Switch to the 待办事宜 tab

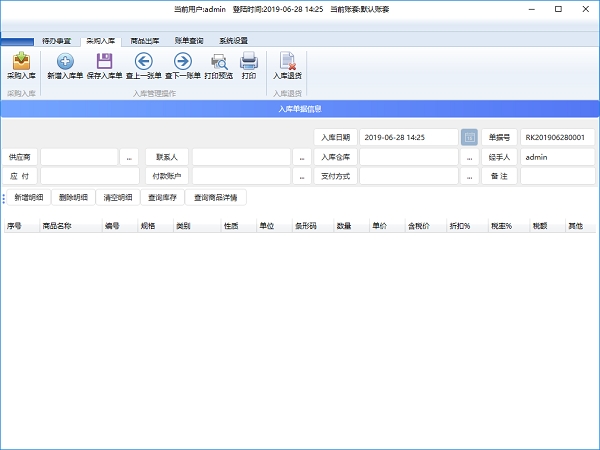[x=57, y=41]
